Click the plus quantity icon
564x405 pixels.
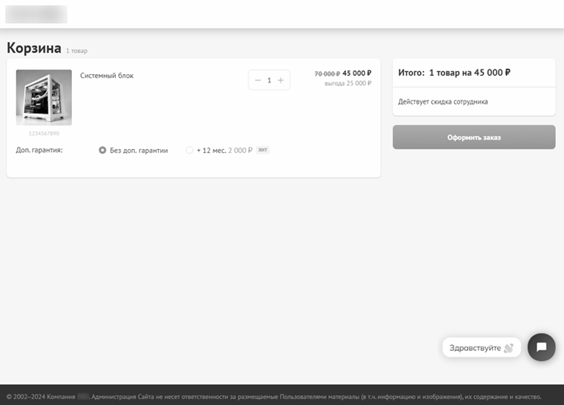coord(281,80)
